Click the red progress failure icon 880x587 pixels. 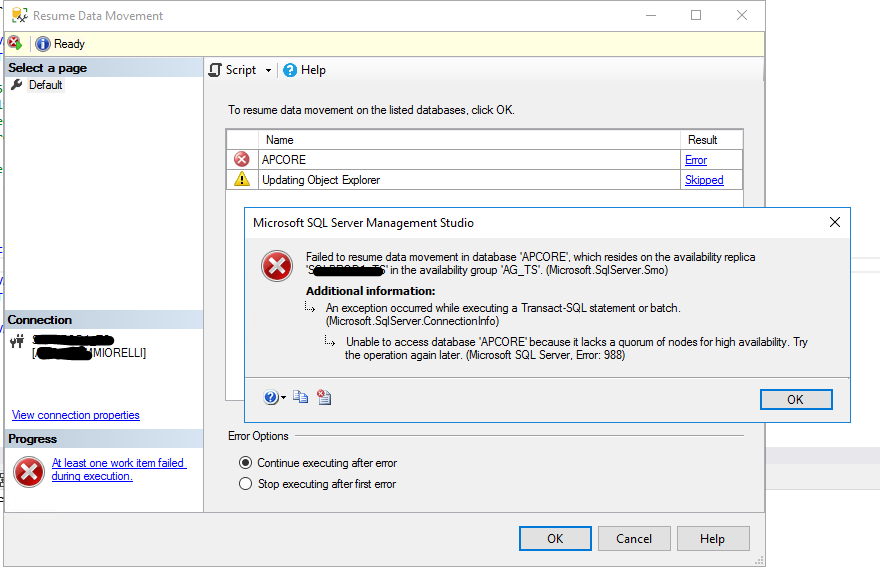29,472
